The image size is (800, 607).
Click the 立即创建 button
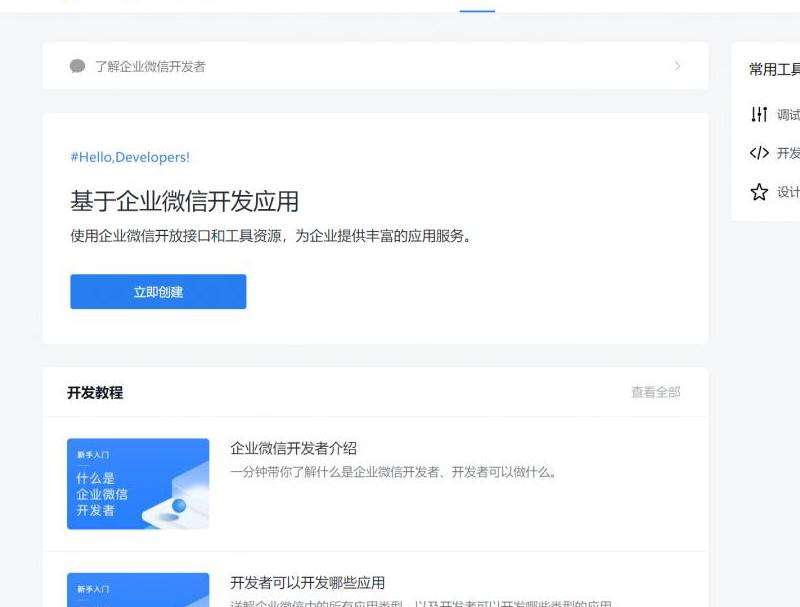[158, 292]
